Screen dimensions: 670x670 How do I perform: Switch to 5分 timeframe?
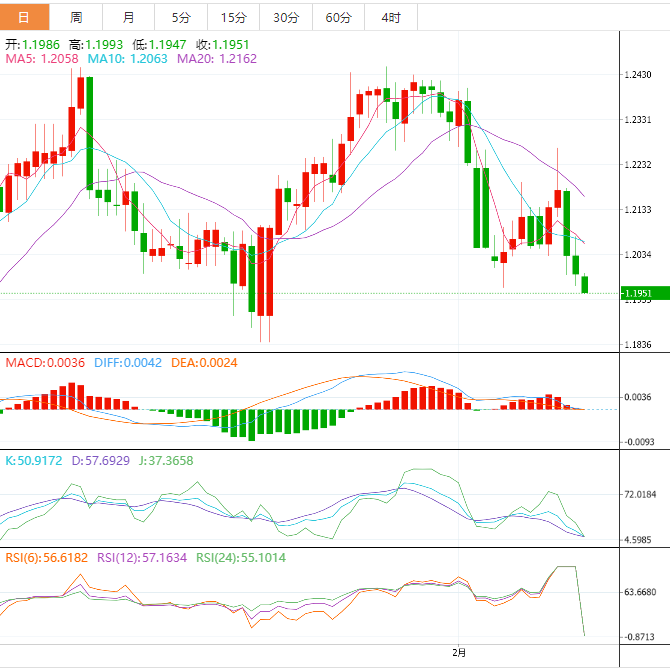pos(181,17)
